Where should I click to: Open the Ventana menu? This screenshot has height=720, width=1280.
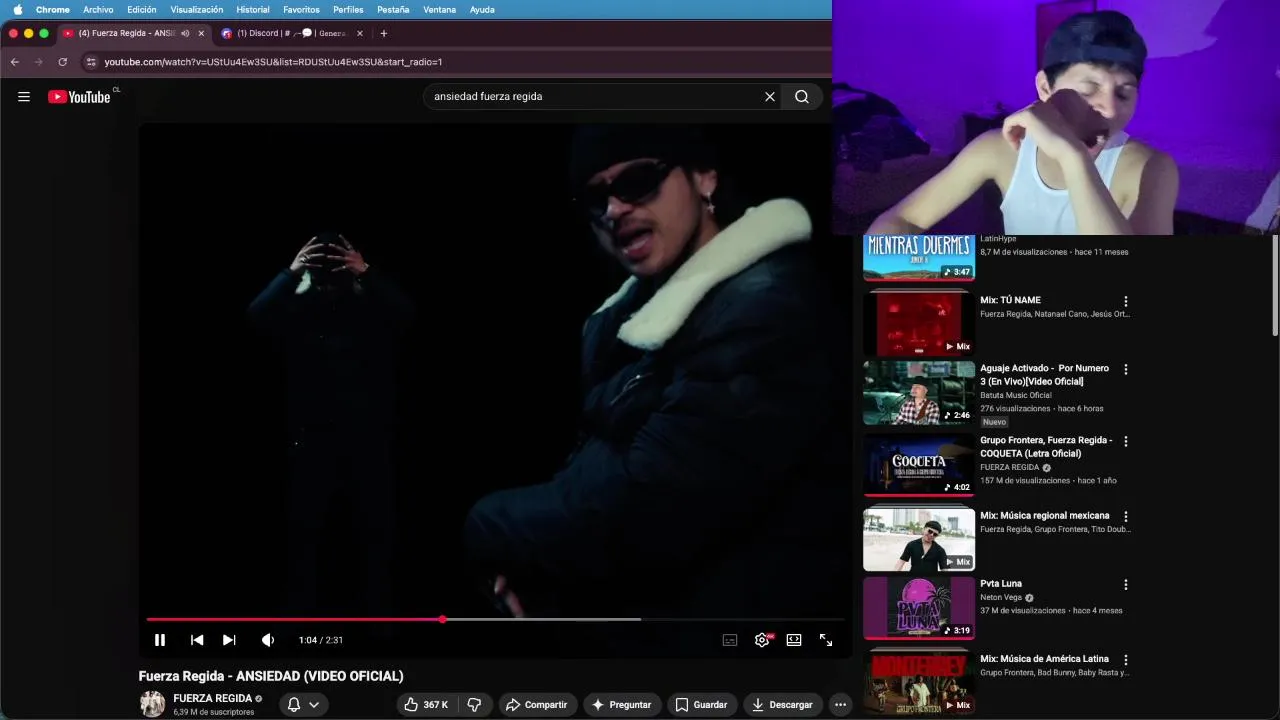coord(440,9)
